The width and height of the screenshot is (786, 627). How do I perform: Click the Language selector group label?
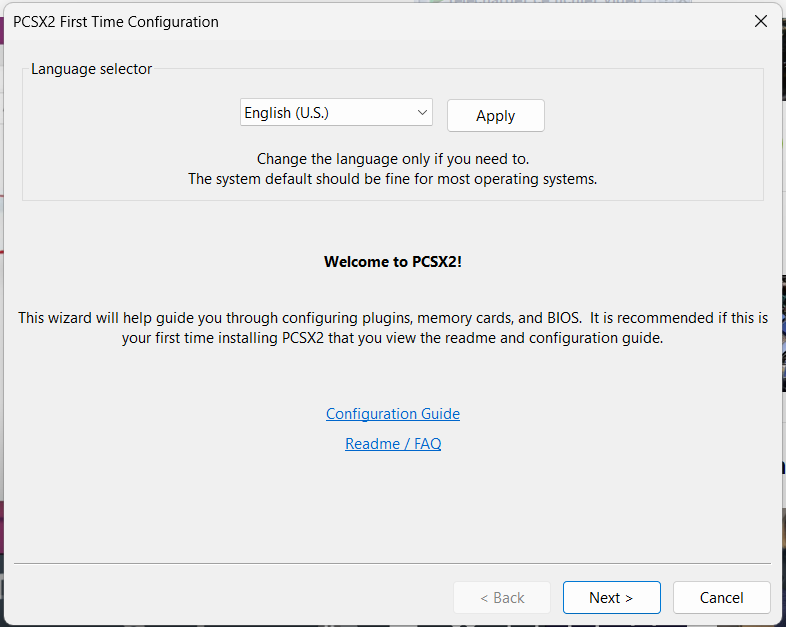91,69
